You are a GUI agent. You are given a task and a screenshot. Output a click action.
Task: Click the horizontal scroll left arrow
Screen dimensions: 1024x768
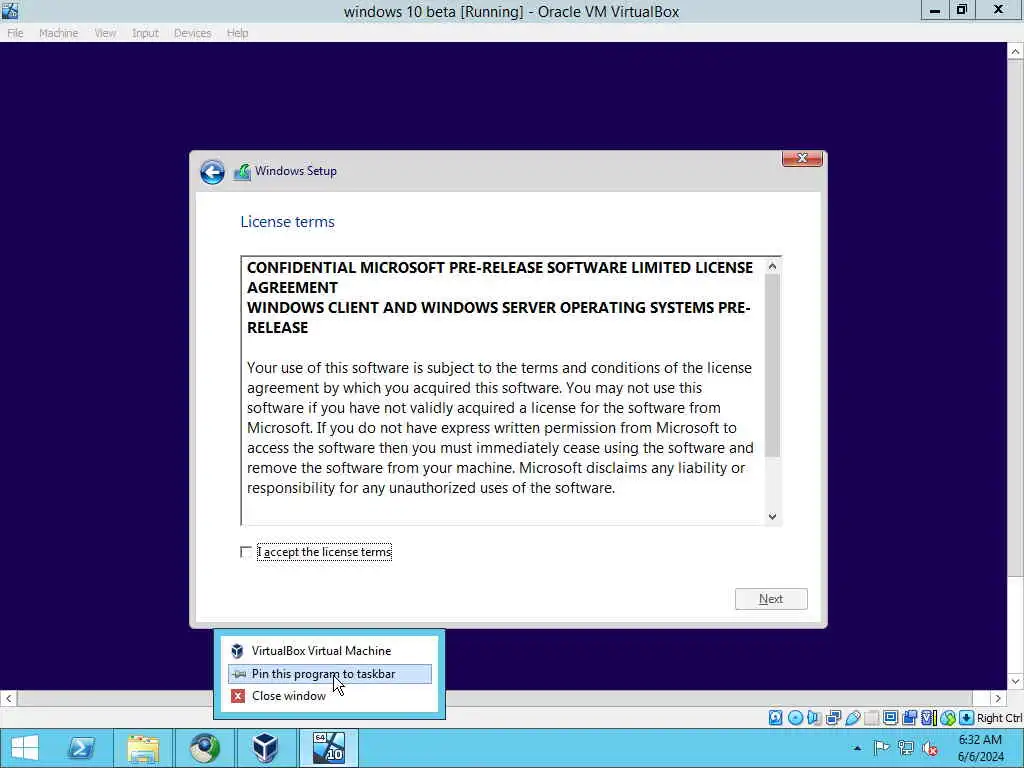coord(8,698)
